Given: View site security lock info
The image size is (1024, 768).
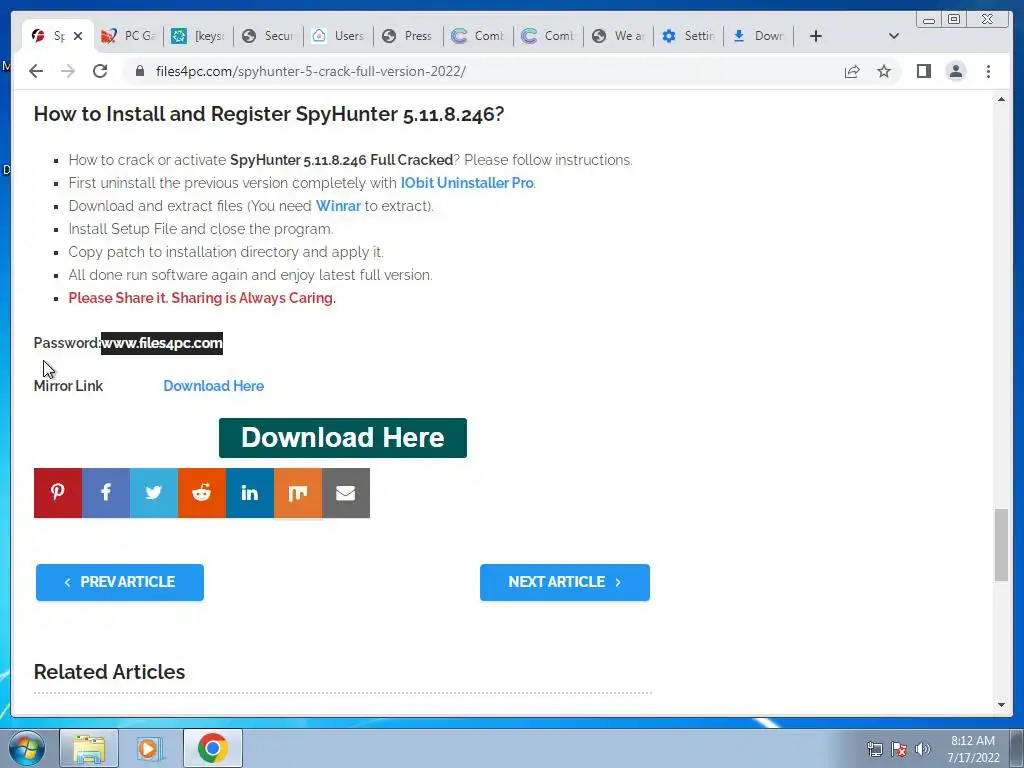Looking at the screenshot, I should point(139,71).
